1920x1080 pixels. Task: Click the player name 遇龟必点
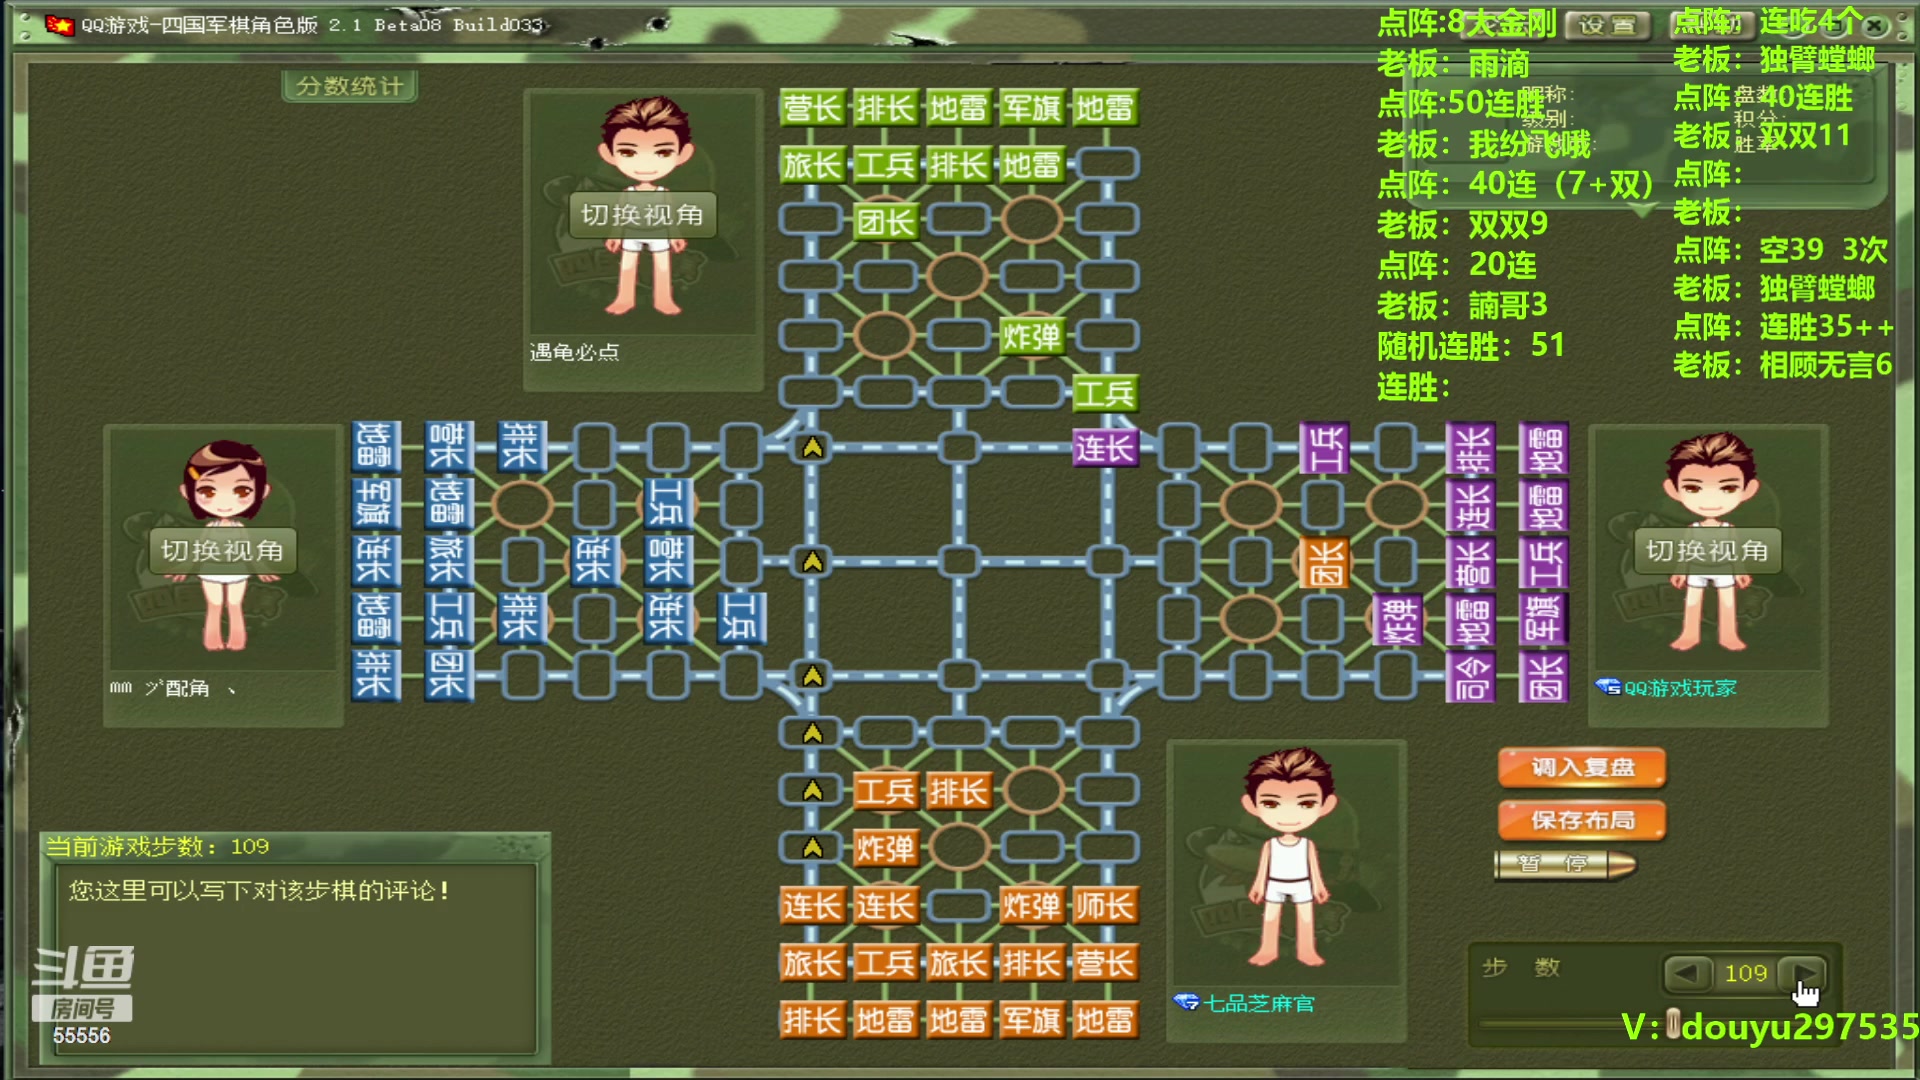pos(574,352)
